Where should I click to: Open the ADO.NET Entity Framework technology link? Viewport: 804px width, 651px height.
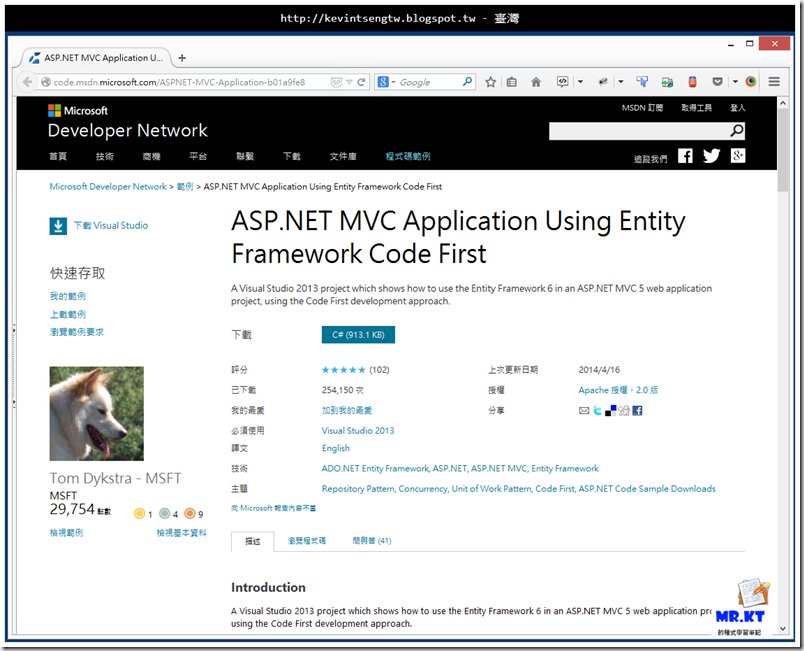[375, 469]
